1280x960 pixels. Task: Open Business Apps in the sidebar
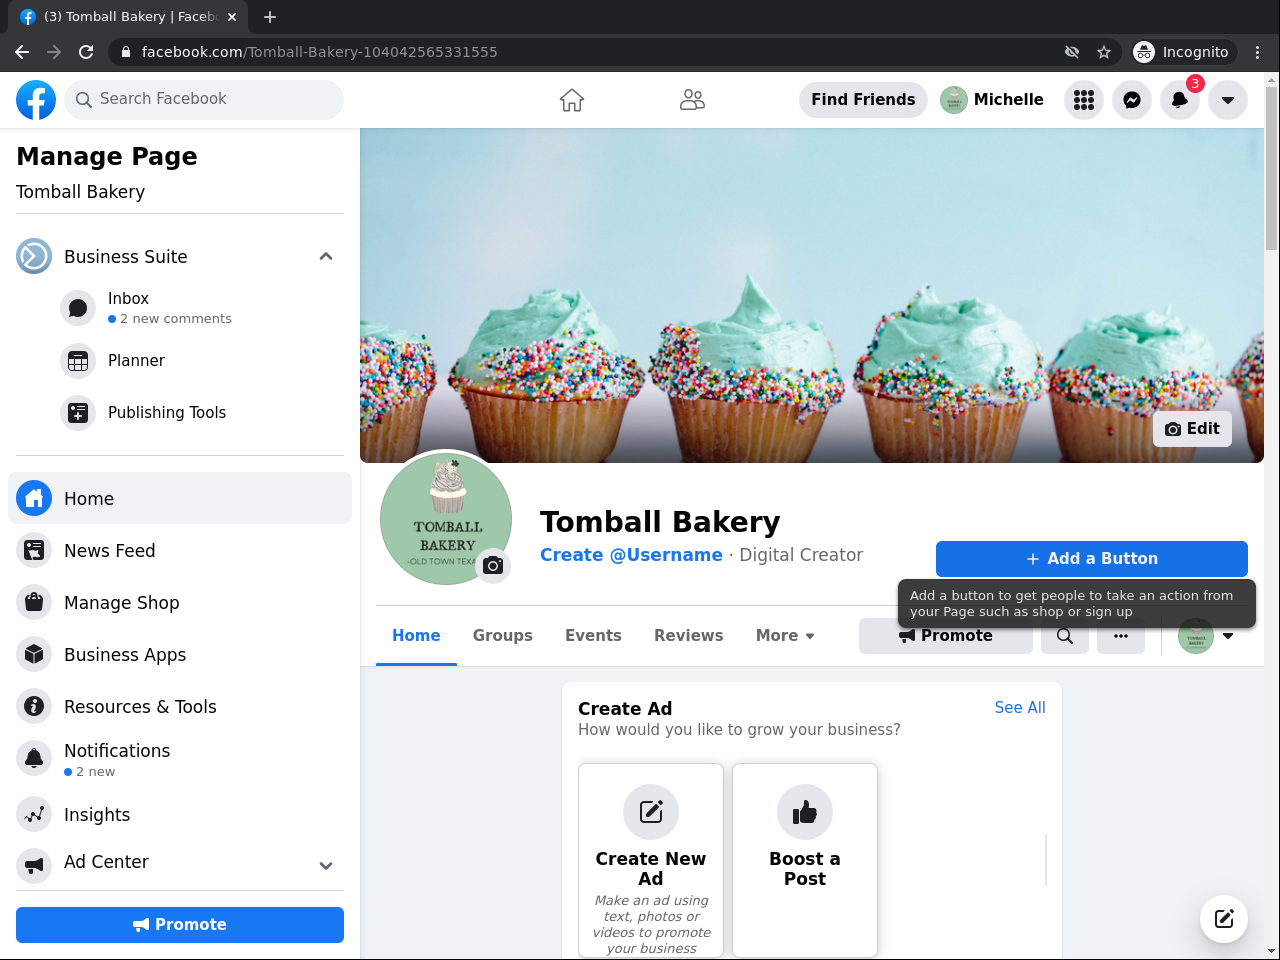[180, 654]
